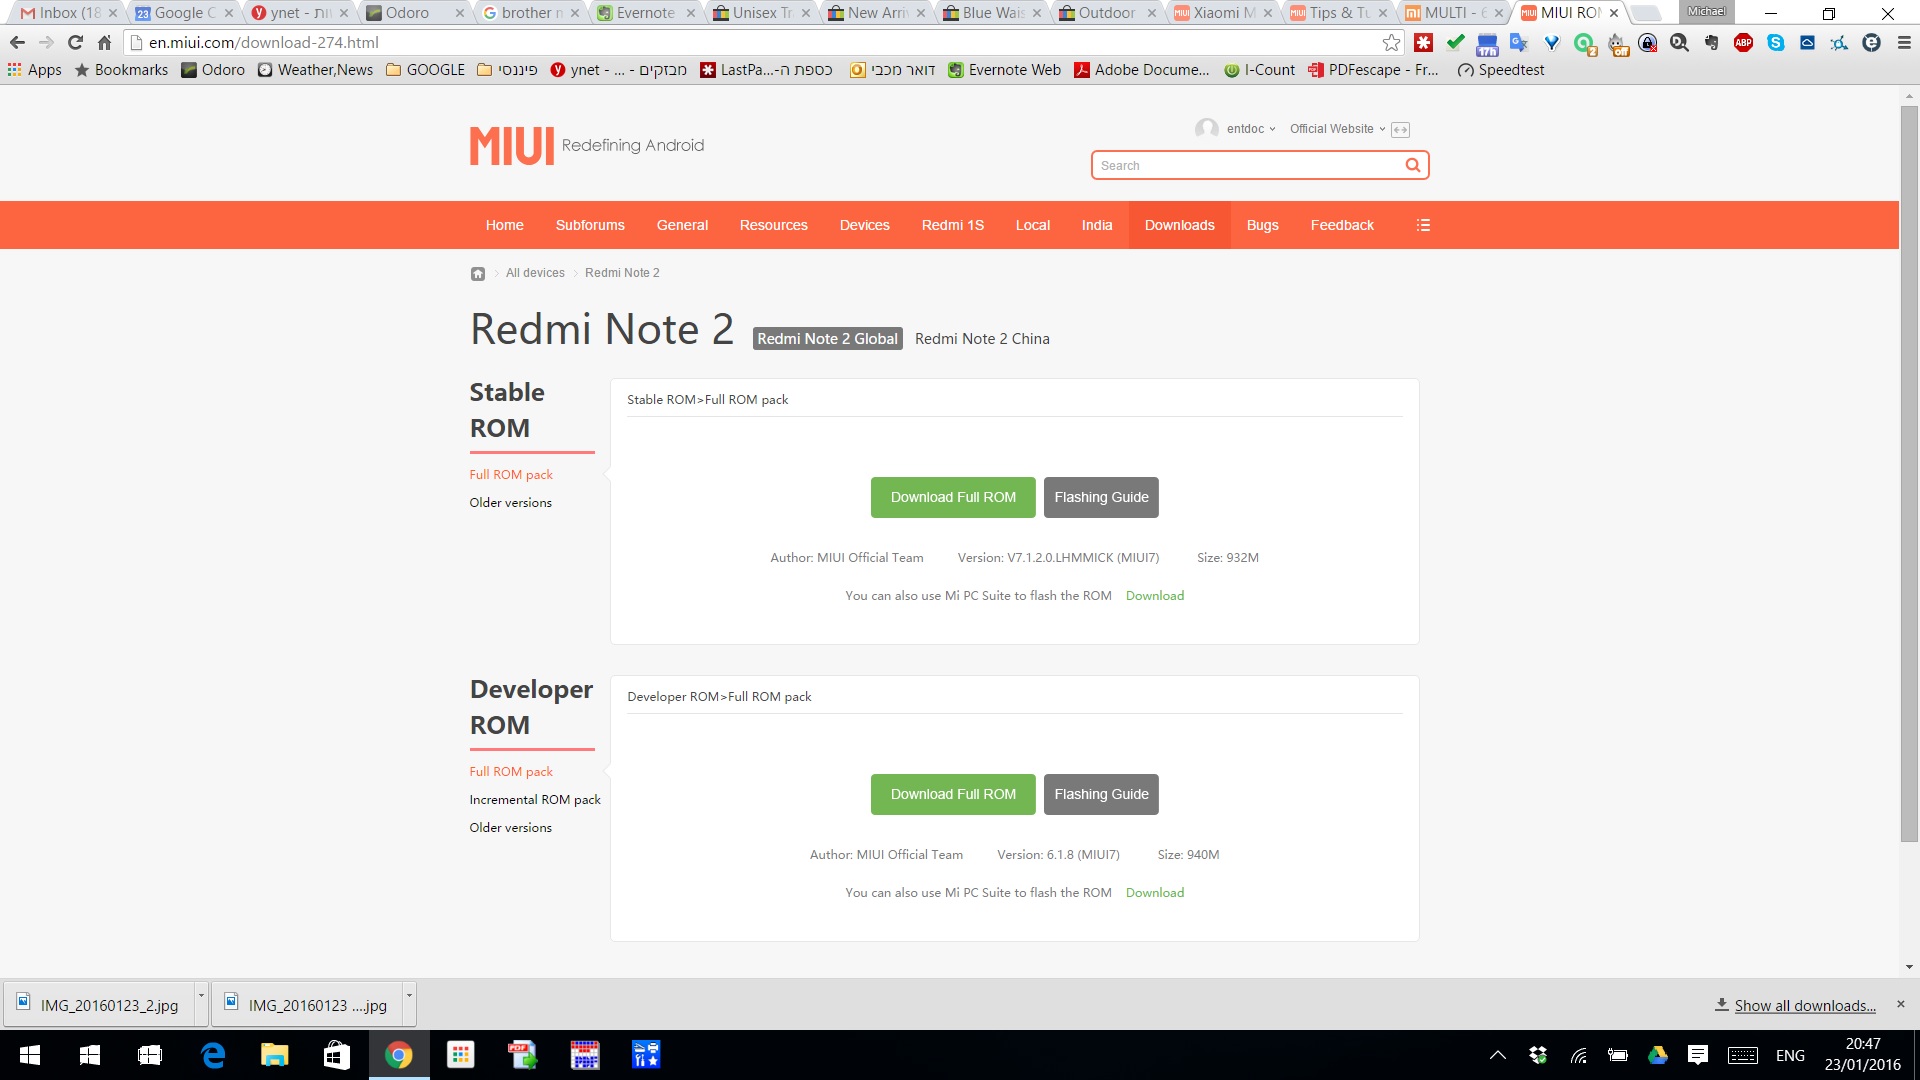Screen dimensions: 1920x1080
Task: Open Flashing Guide for Stable ROM
Action: pos(1101,497)
